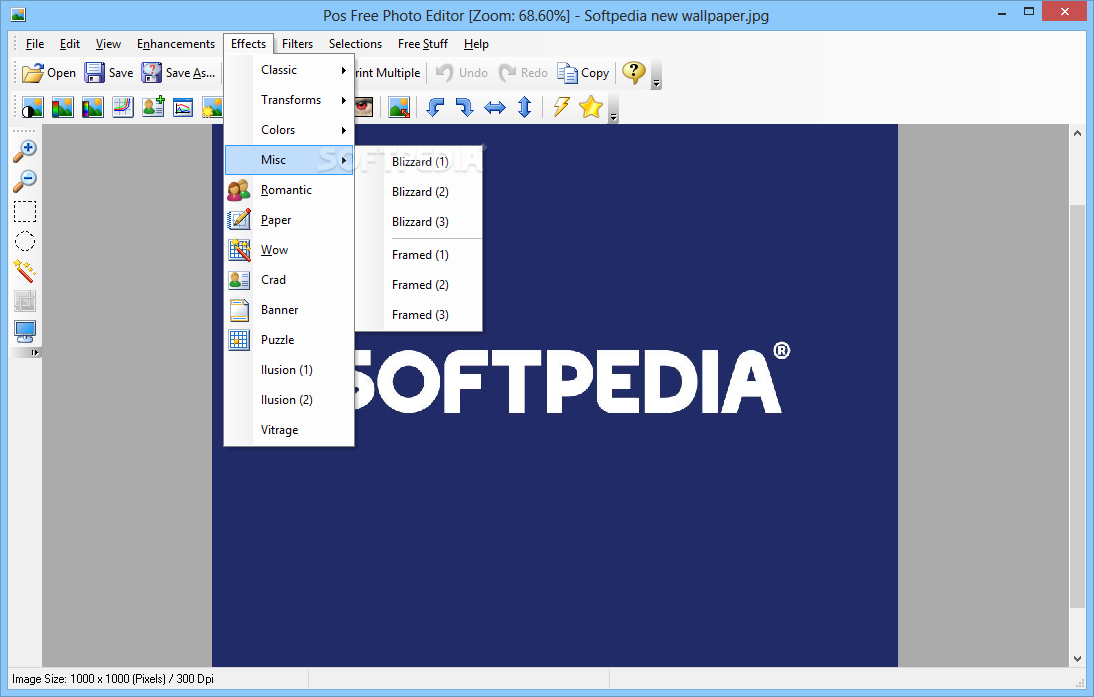Select the elliptical selection tool
Image resolution: width=1094 pixels, height=697 pixels.
tap(25, 241)
